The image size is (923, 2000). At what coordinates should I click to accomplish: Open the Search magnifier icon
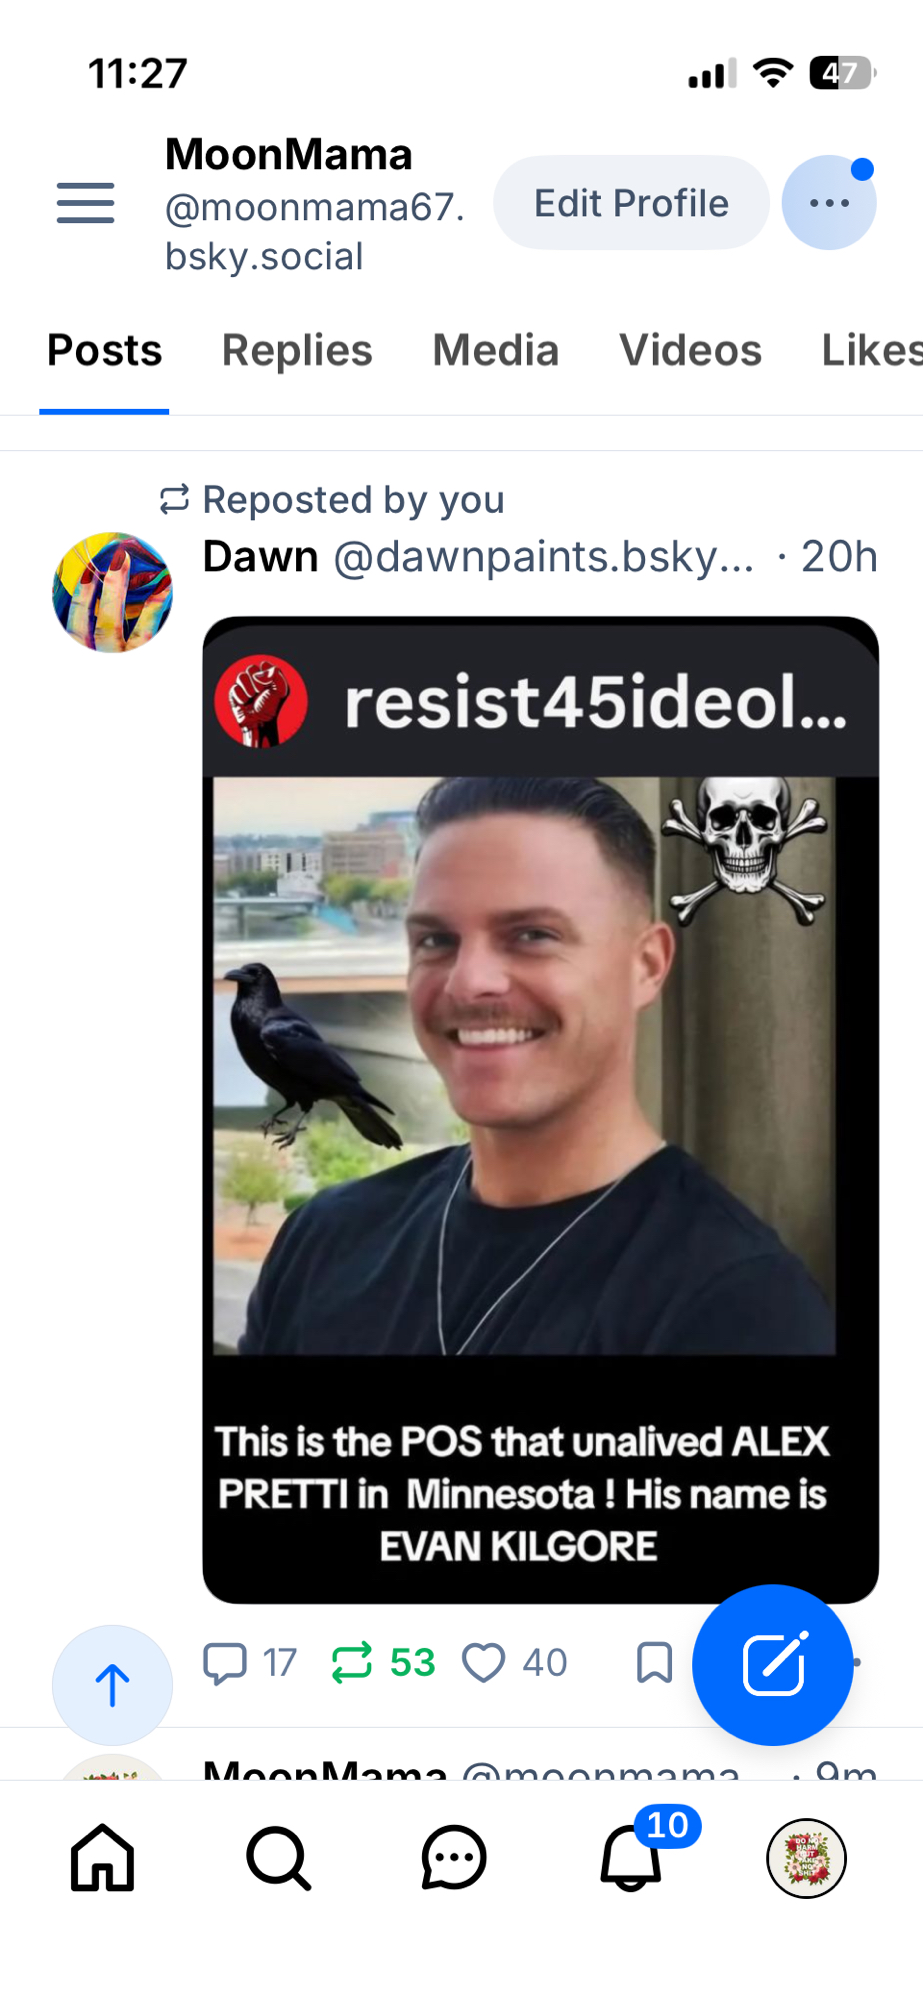278,1858
